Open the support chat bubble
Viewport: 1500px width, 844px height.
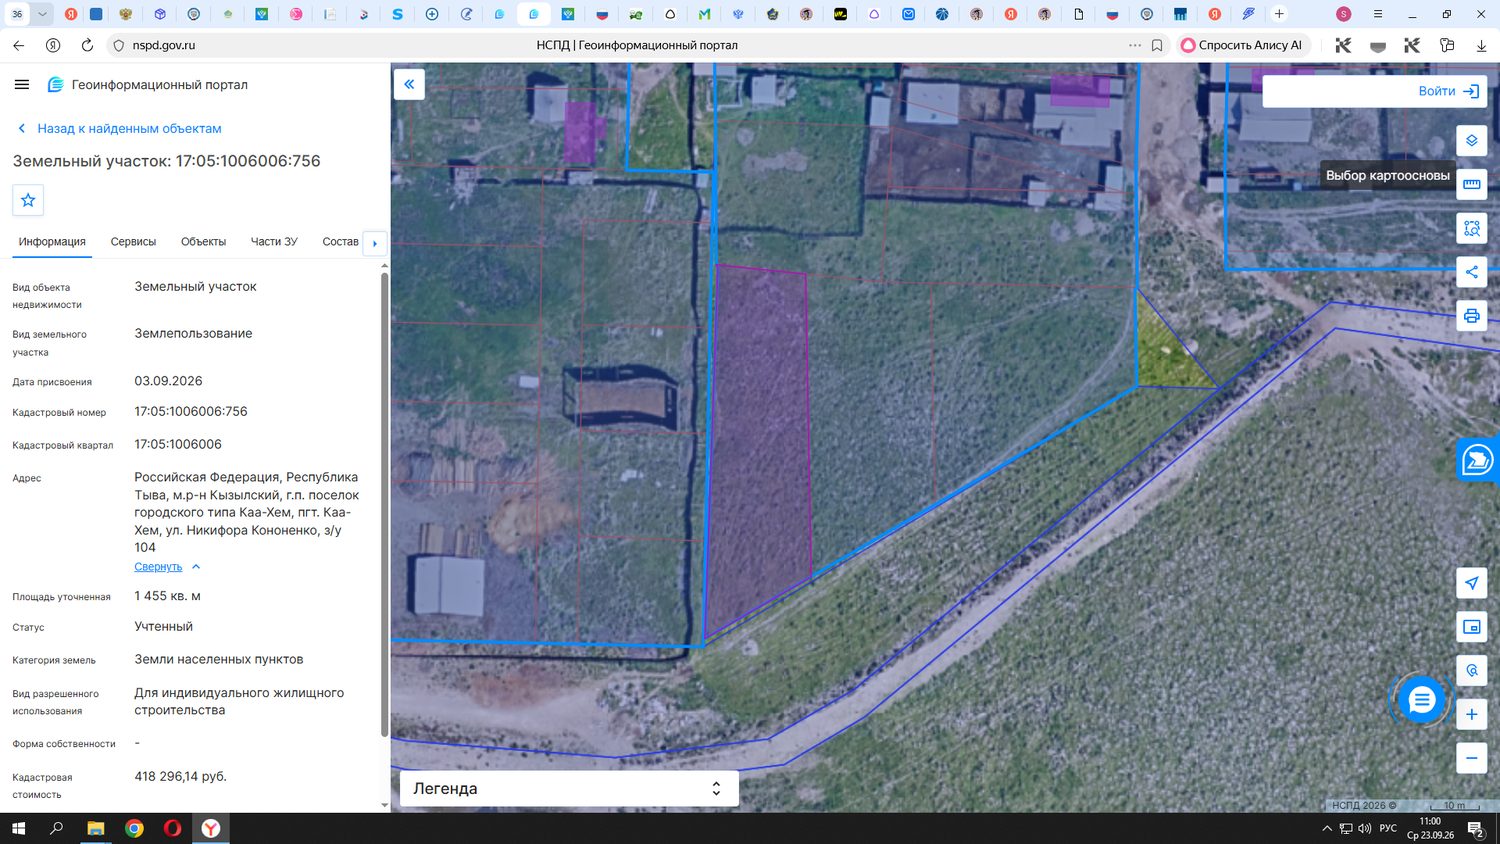point(1421,700)
